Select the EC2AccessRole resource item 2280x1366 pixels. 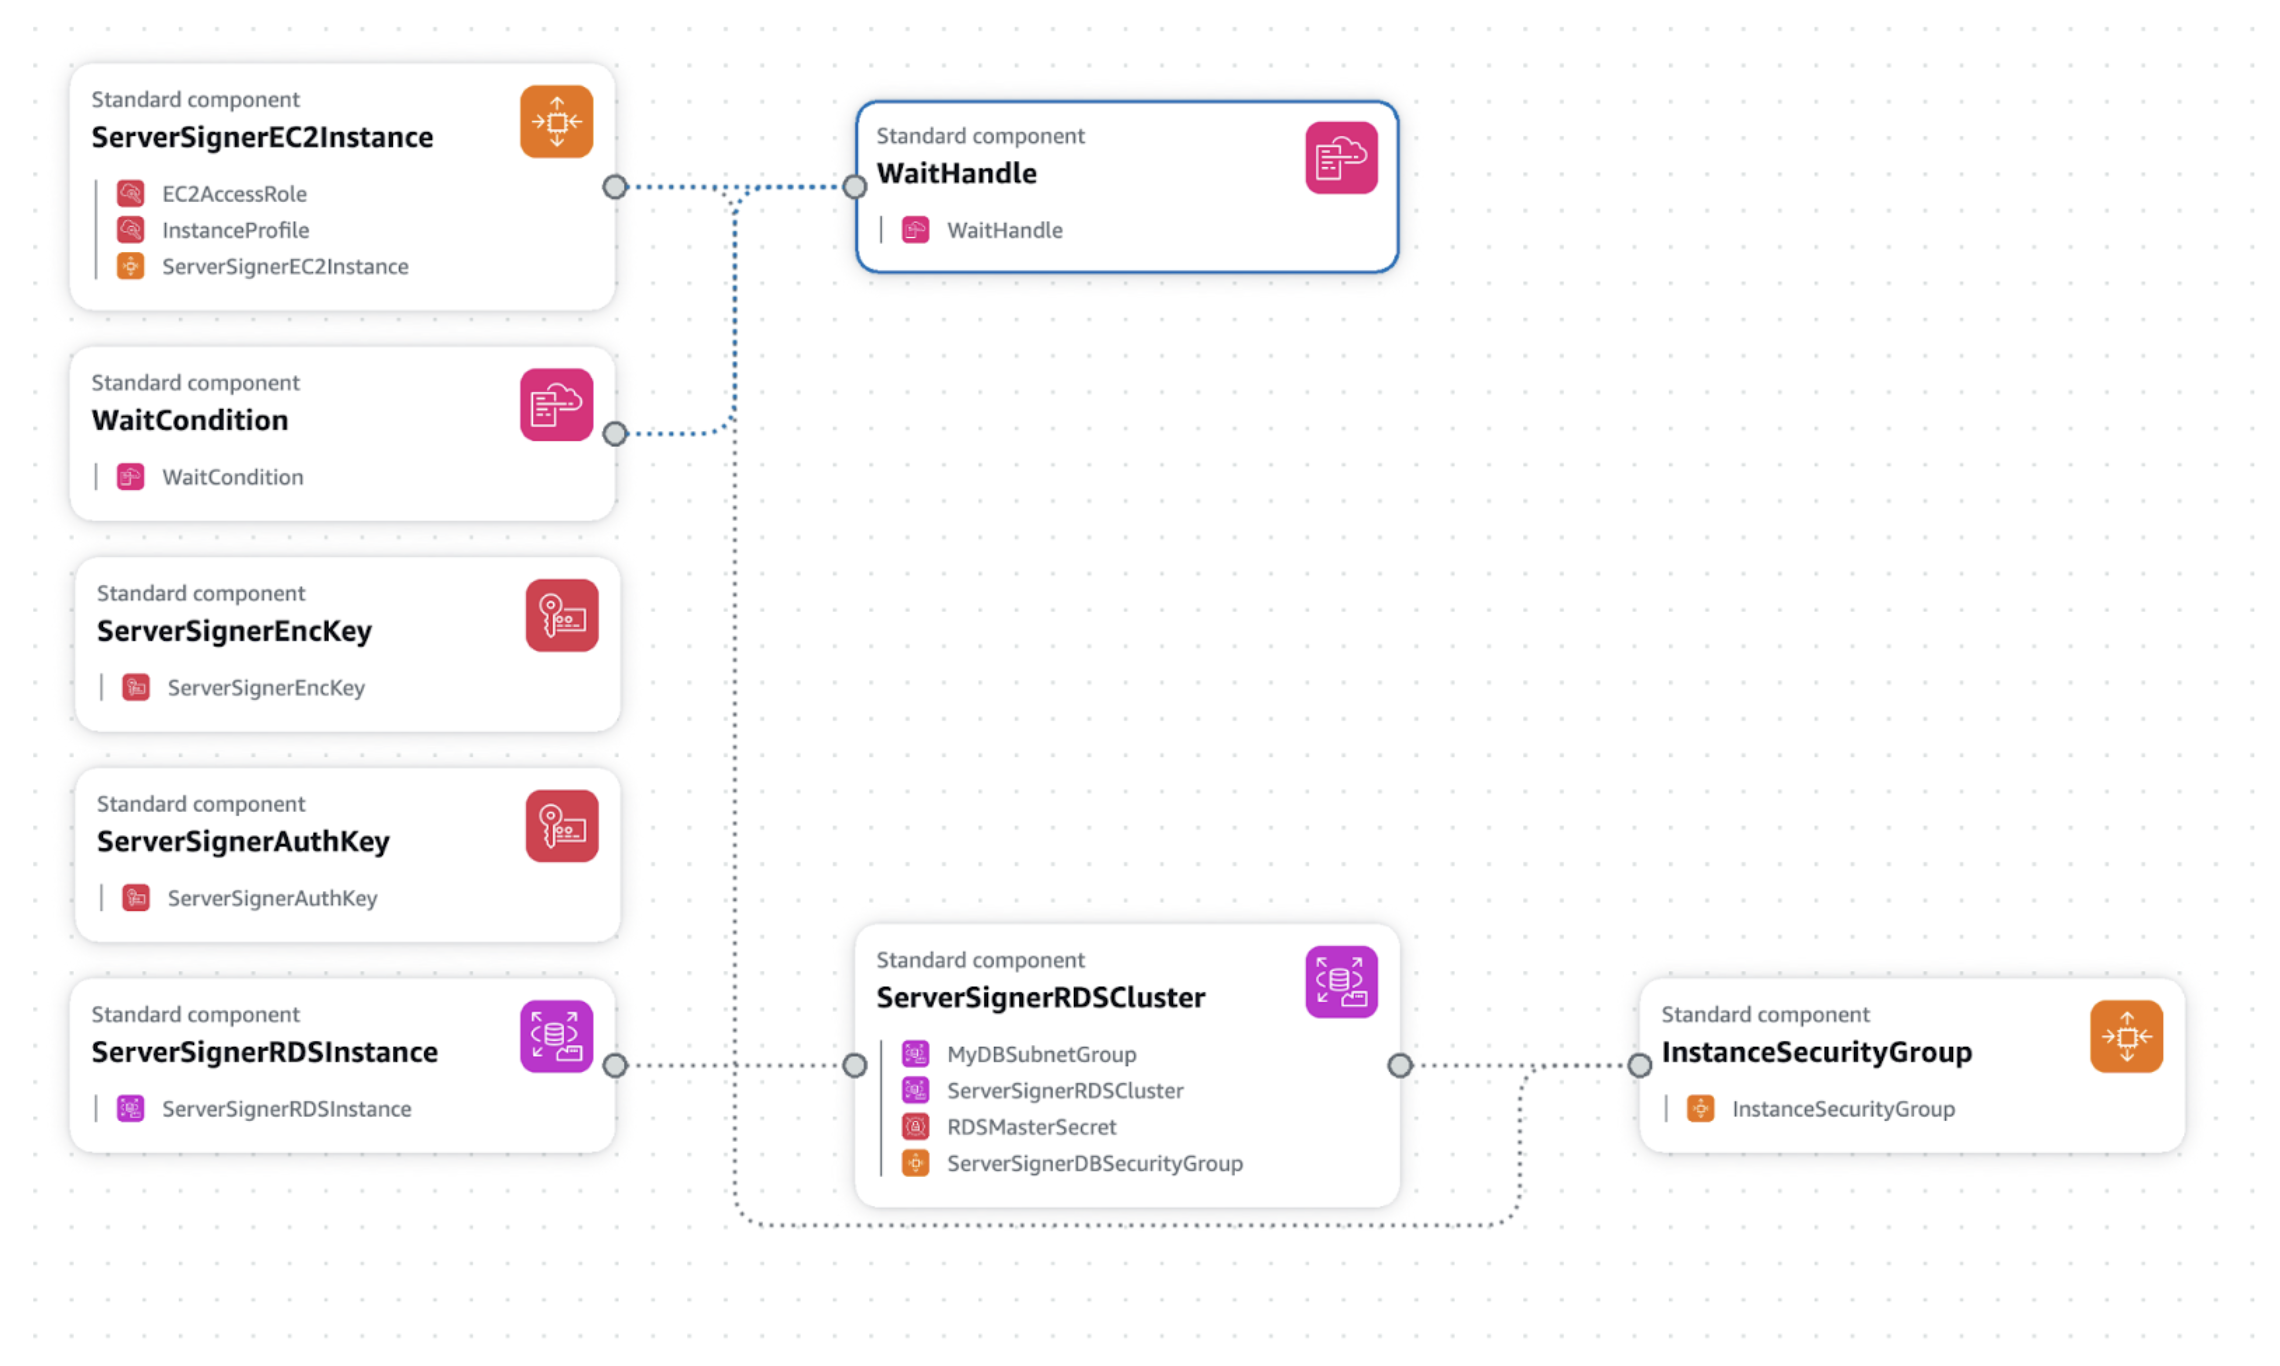click(234, 194)
